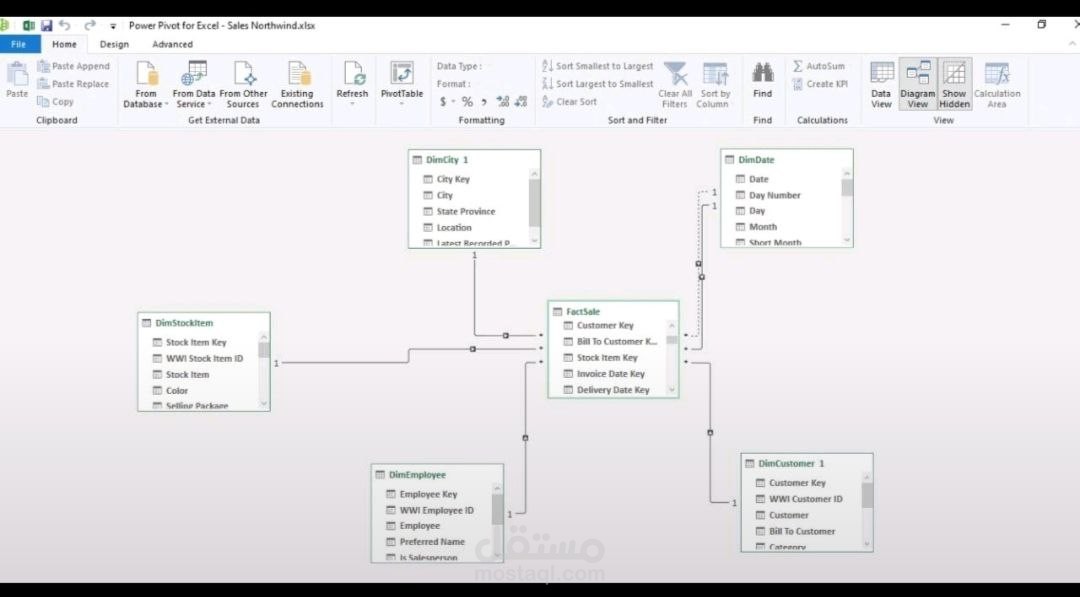The width and height of the screenshot is (1080, 597).
Task: Open the From Database dropdown
Action: pyautogui.click(x=145, y=85)
